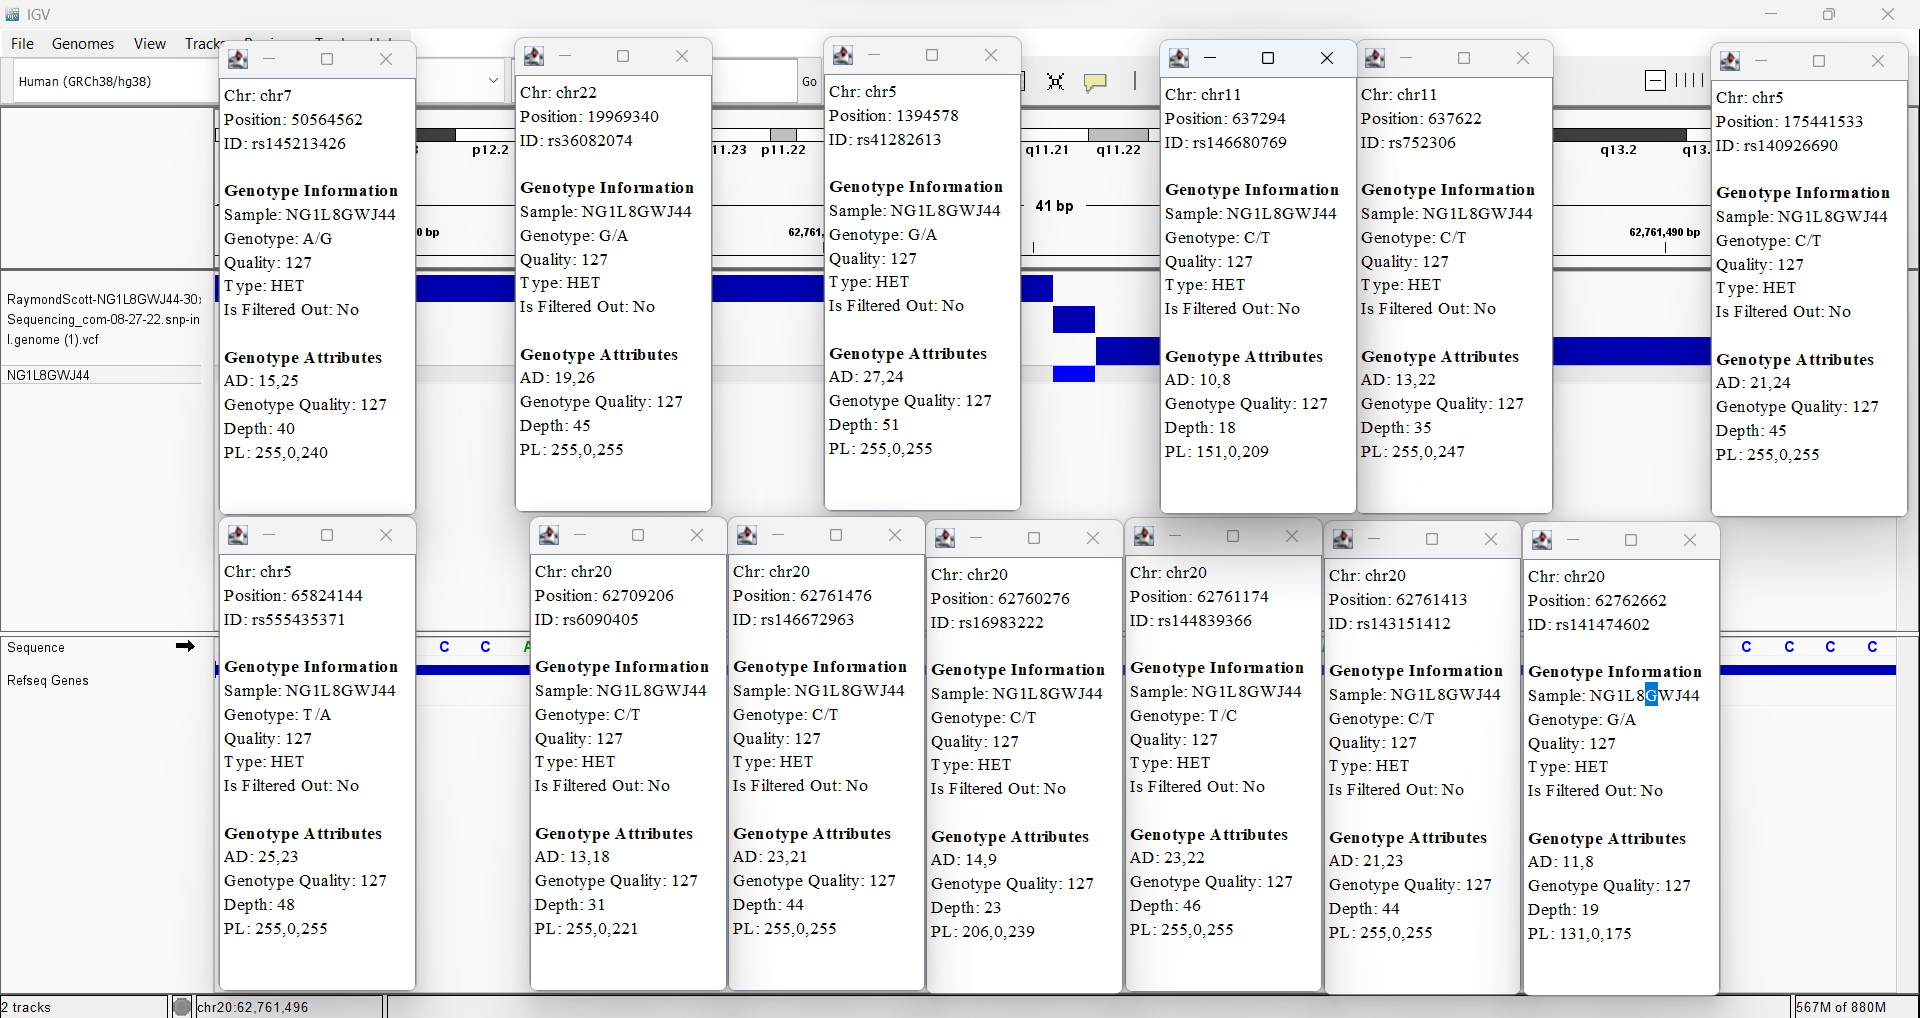Click the 41 bp ruler span label
The height and width of the screenshot is (1018, 1920).
coord(1054,206)
